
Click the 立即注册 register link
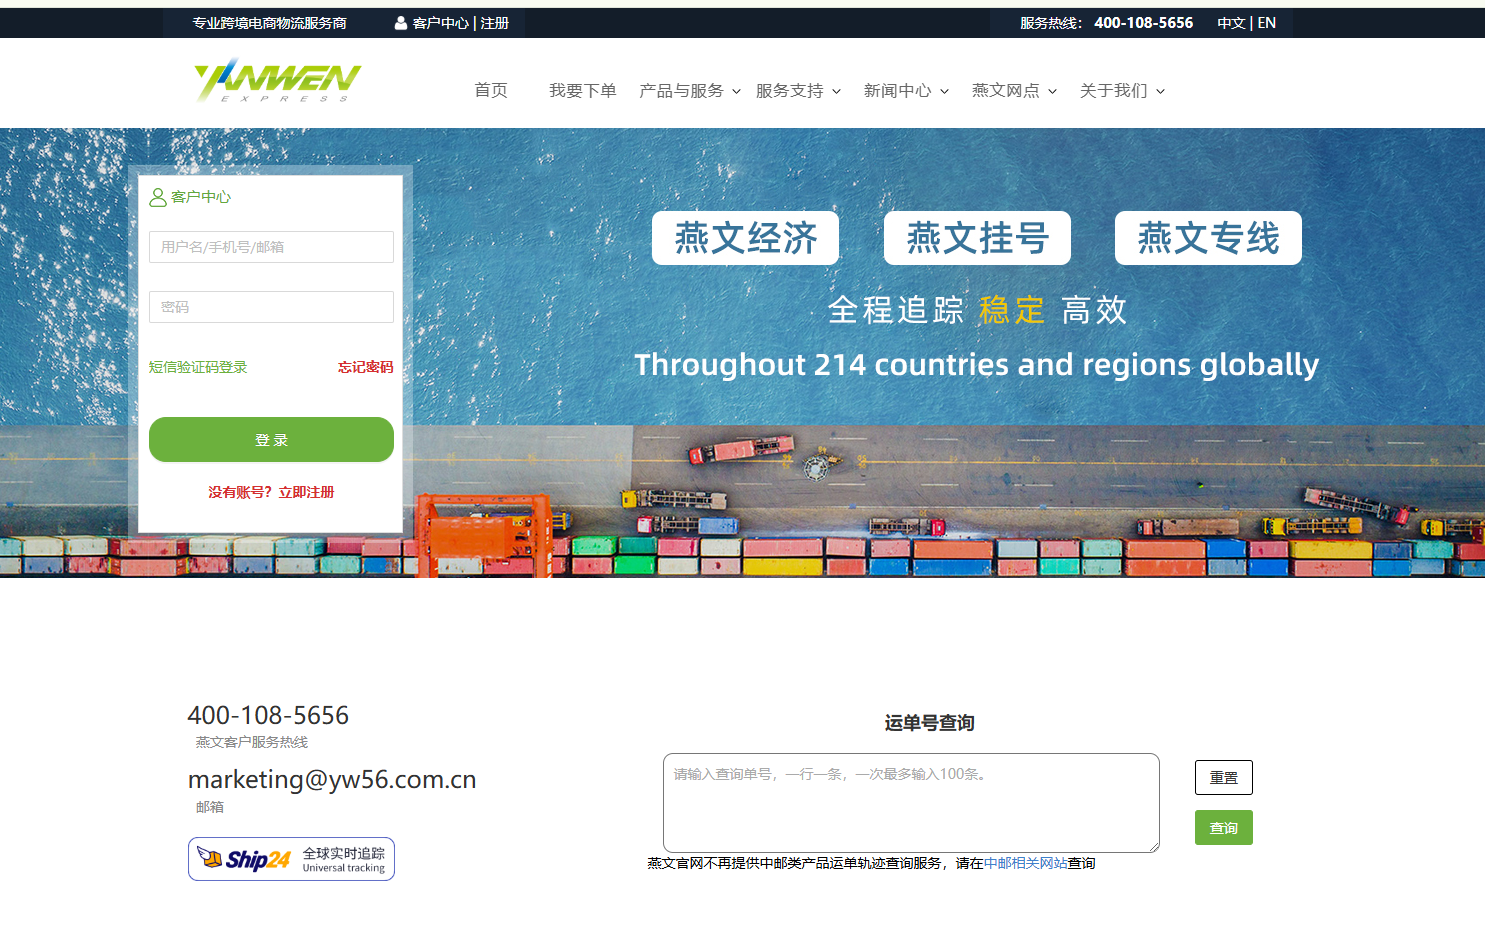306,492
